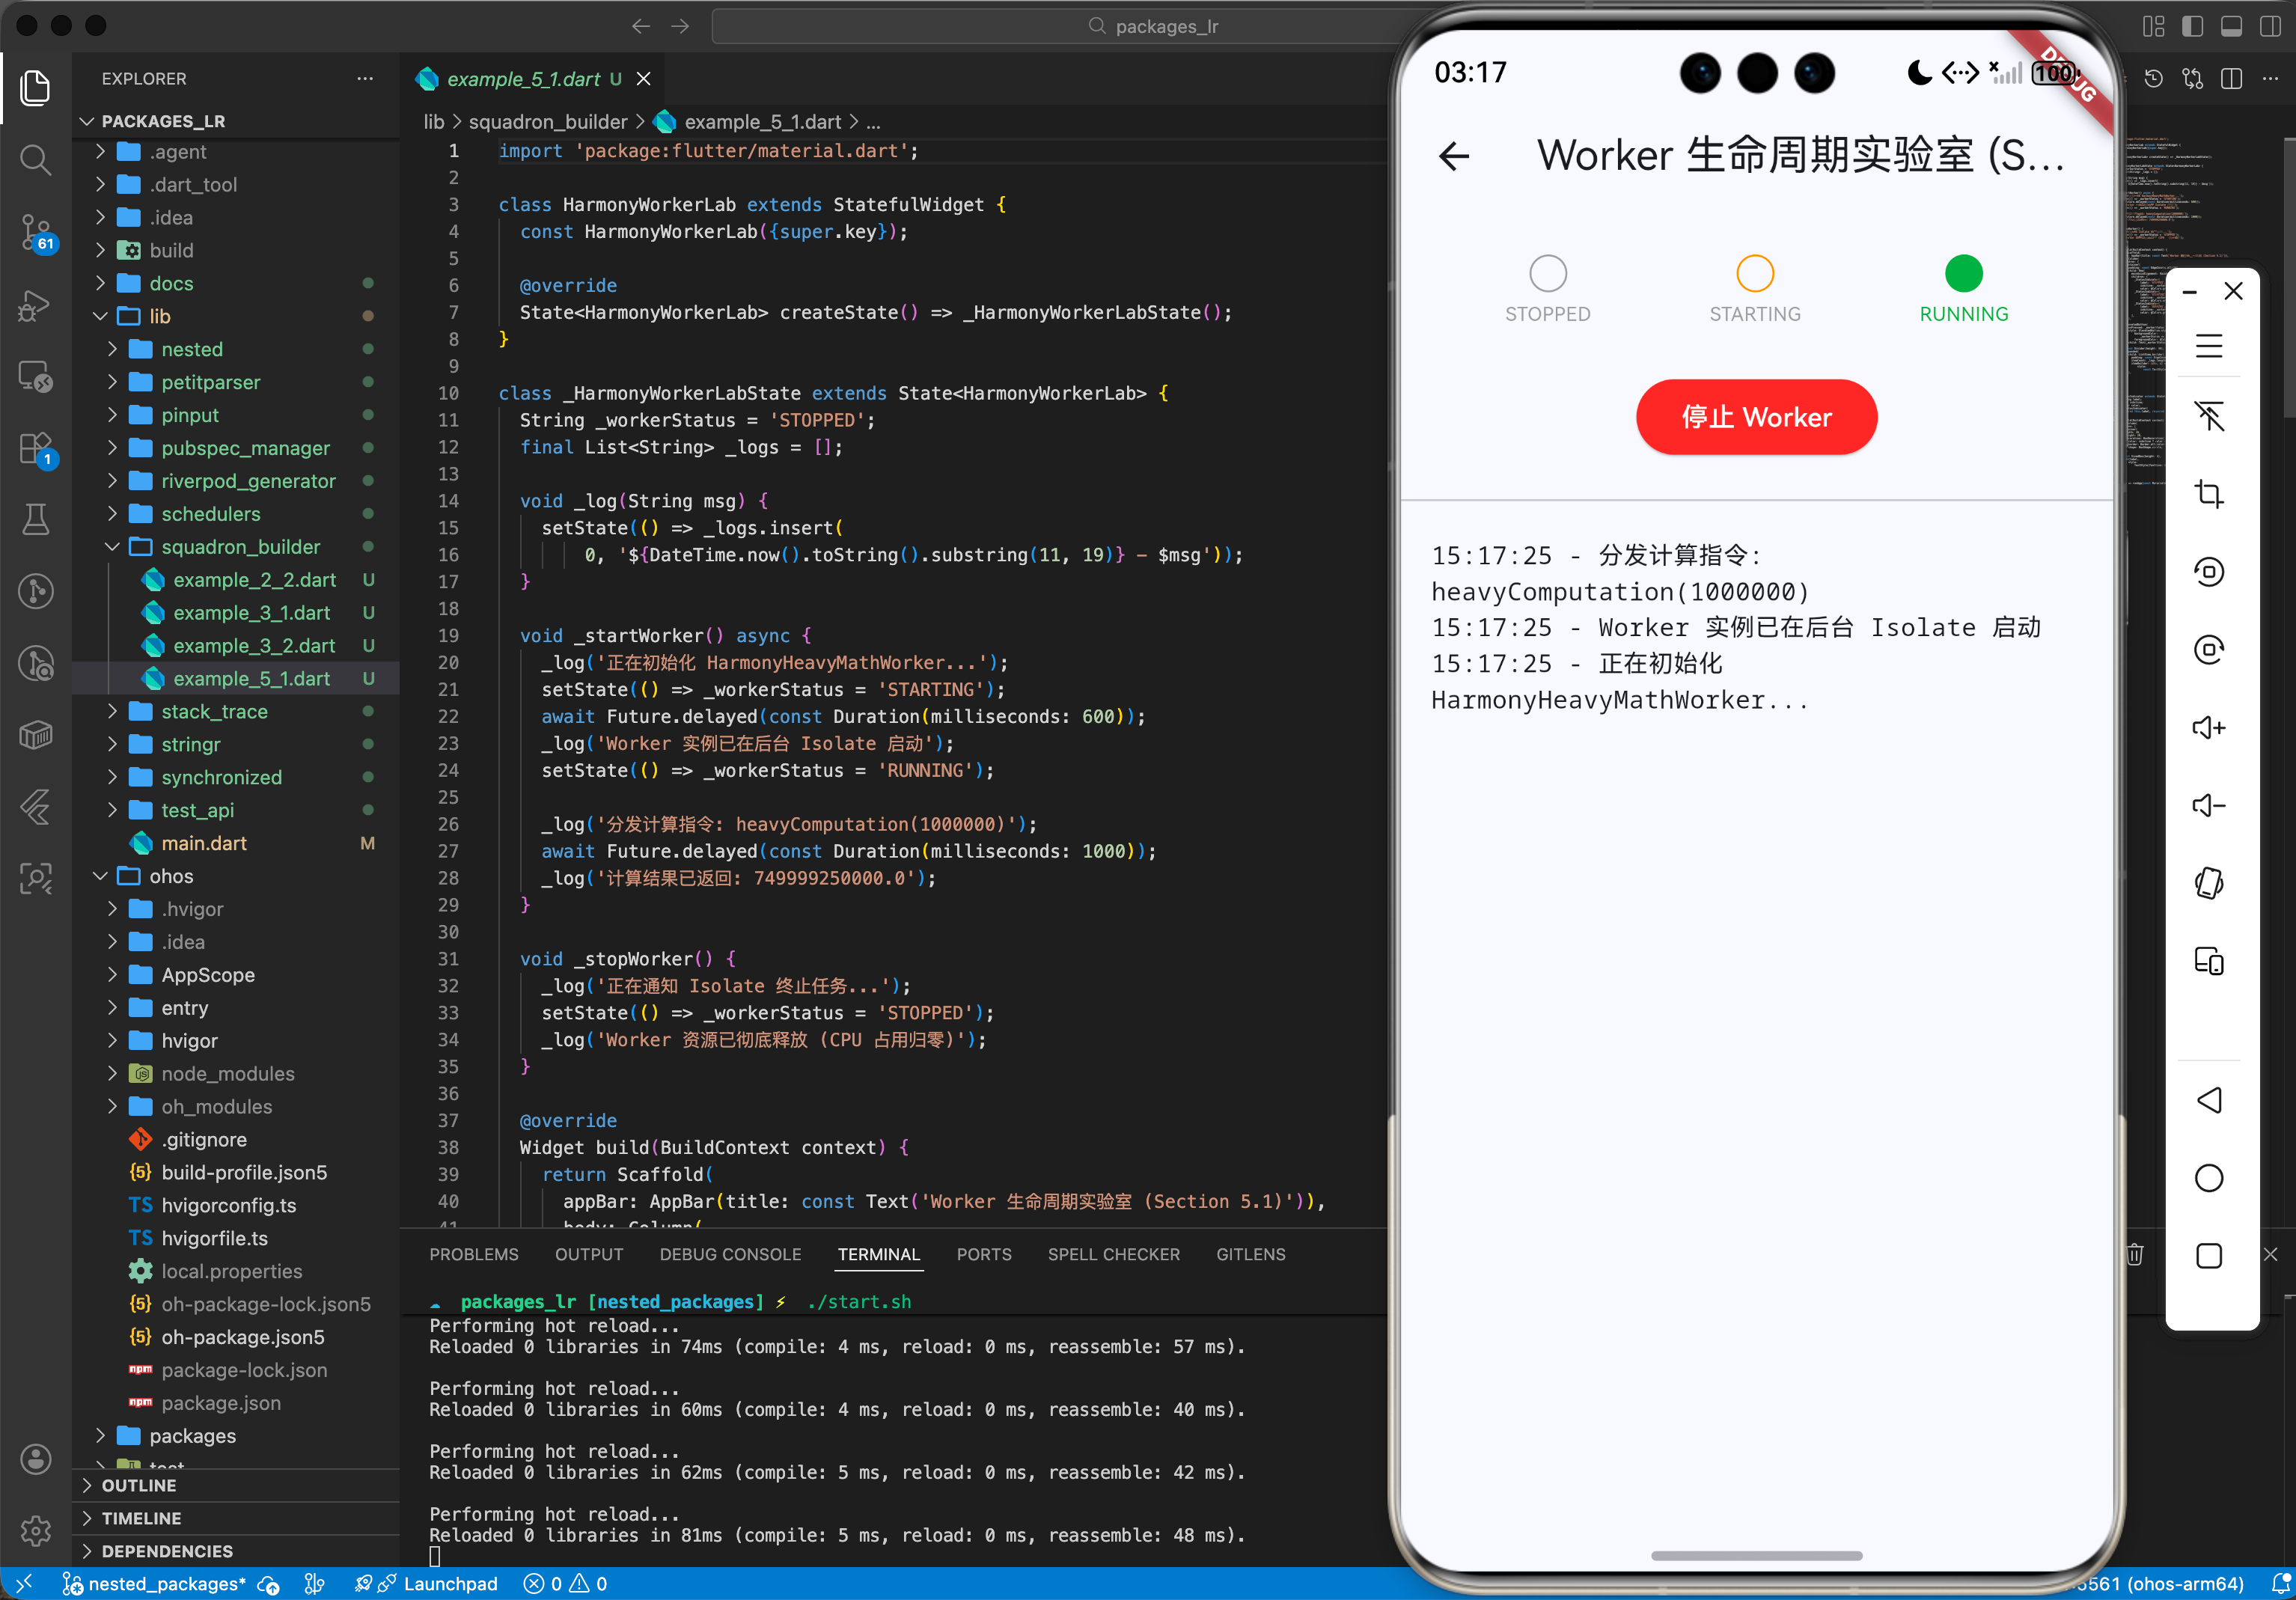Go forward with the title bar right arrow
2296x1600 pixels.
point(680,26)
